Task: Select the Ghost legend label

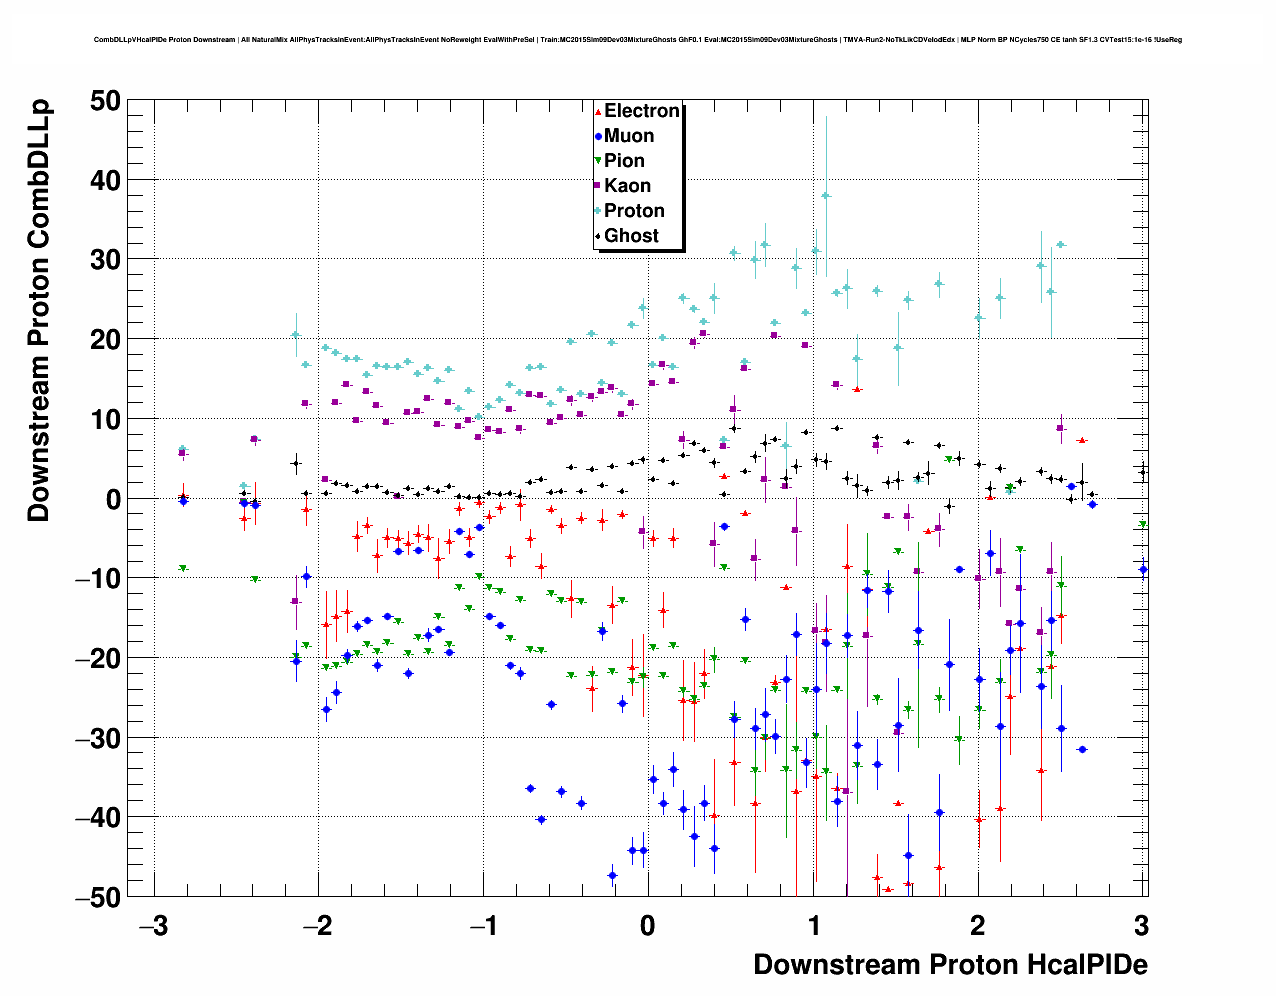Action: 631,236
